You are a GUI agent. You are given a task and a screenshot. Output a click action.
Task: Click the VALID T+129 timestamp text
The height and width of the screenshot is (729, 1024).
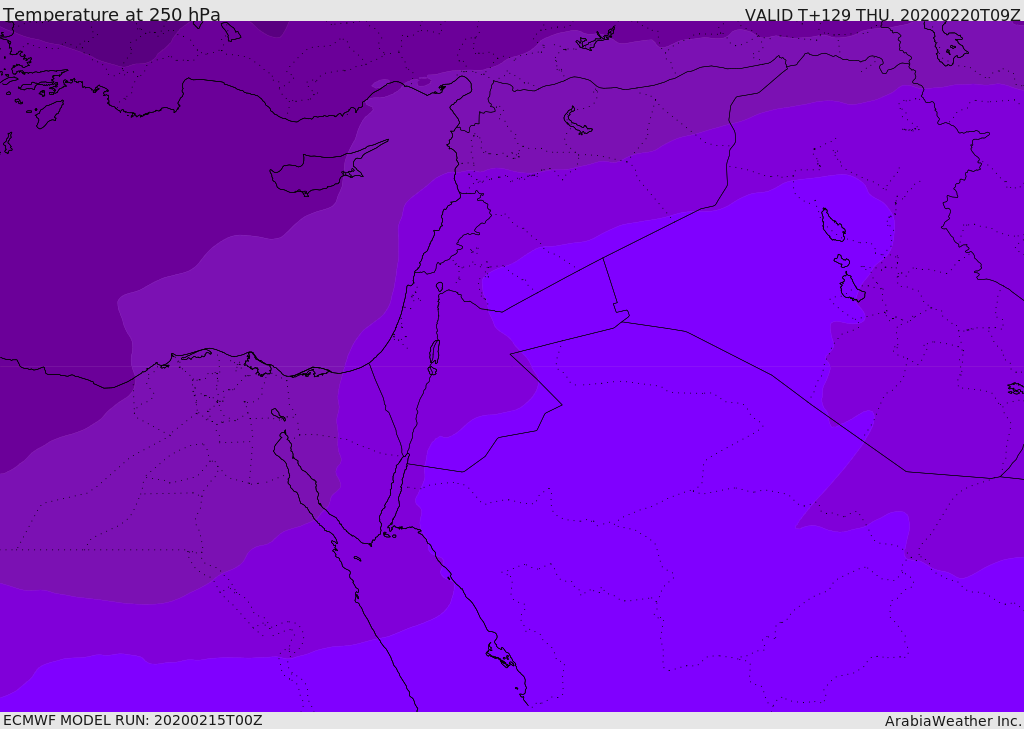click(882, 15)
